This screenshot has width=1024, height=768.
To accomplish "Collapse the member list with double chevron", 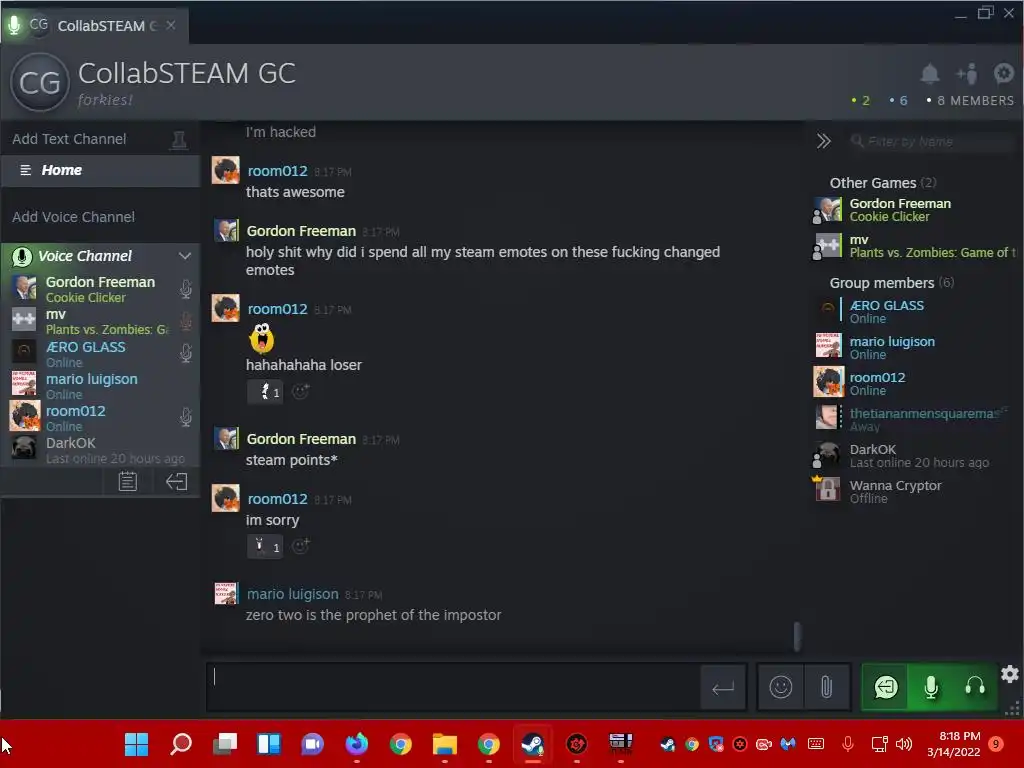I will (824, 141).
